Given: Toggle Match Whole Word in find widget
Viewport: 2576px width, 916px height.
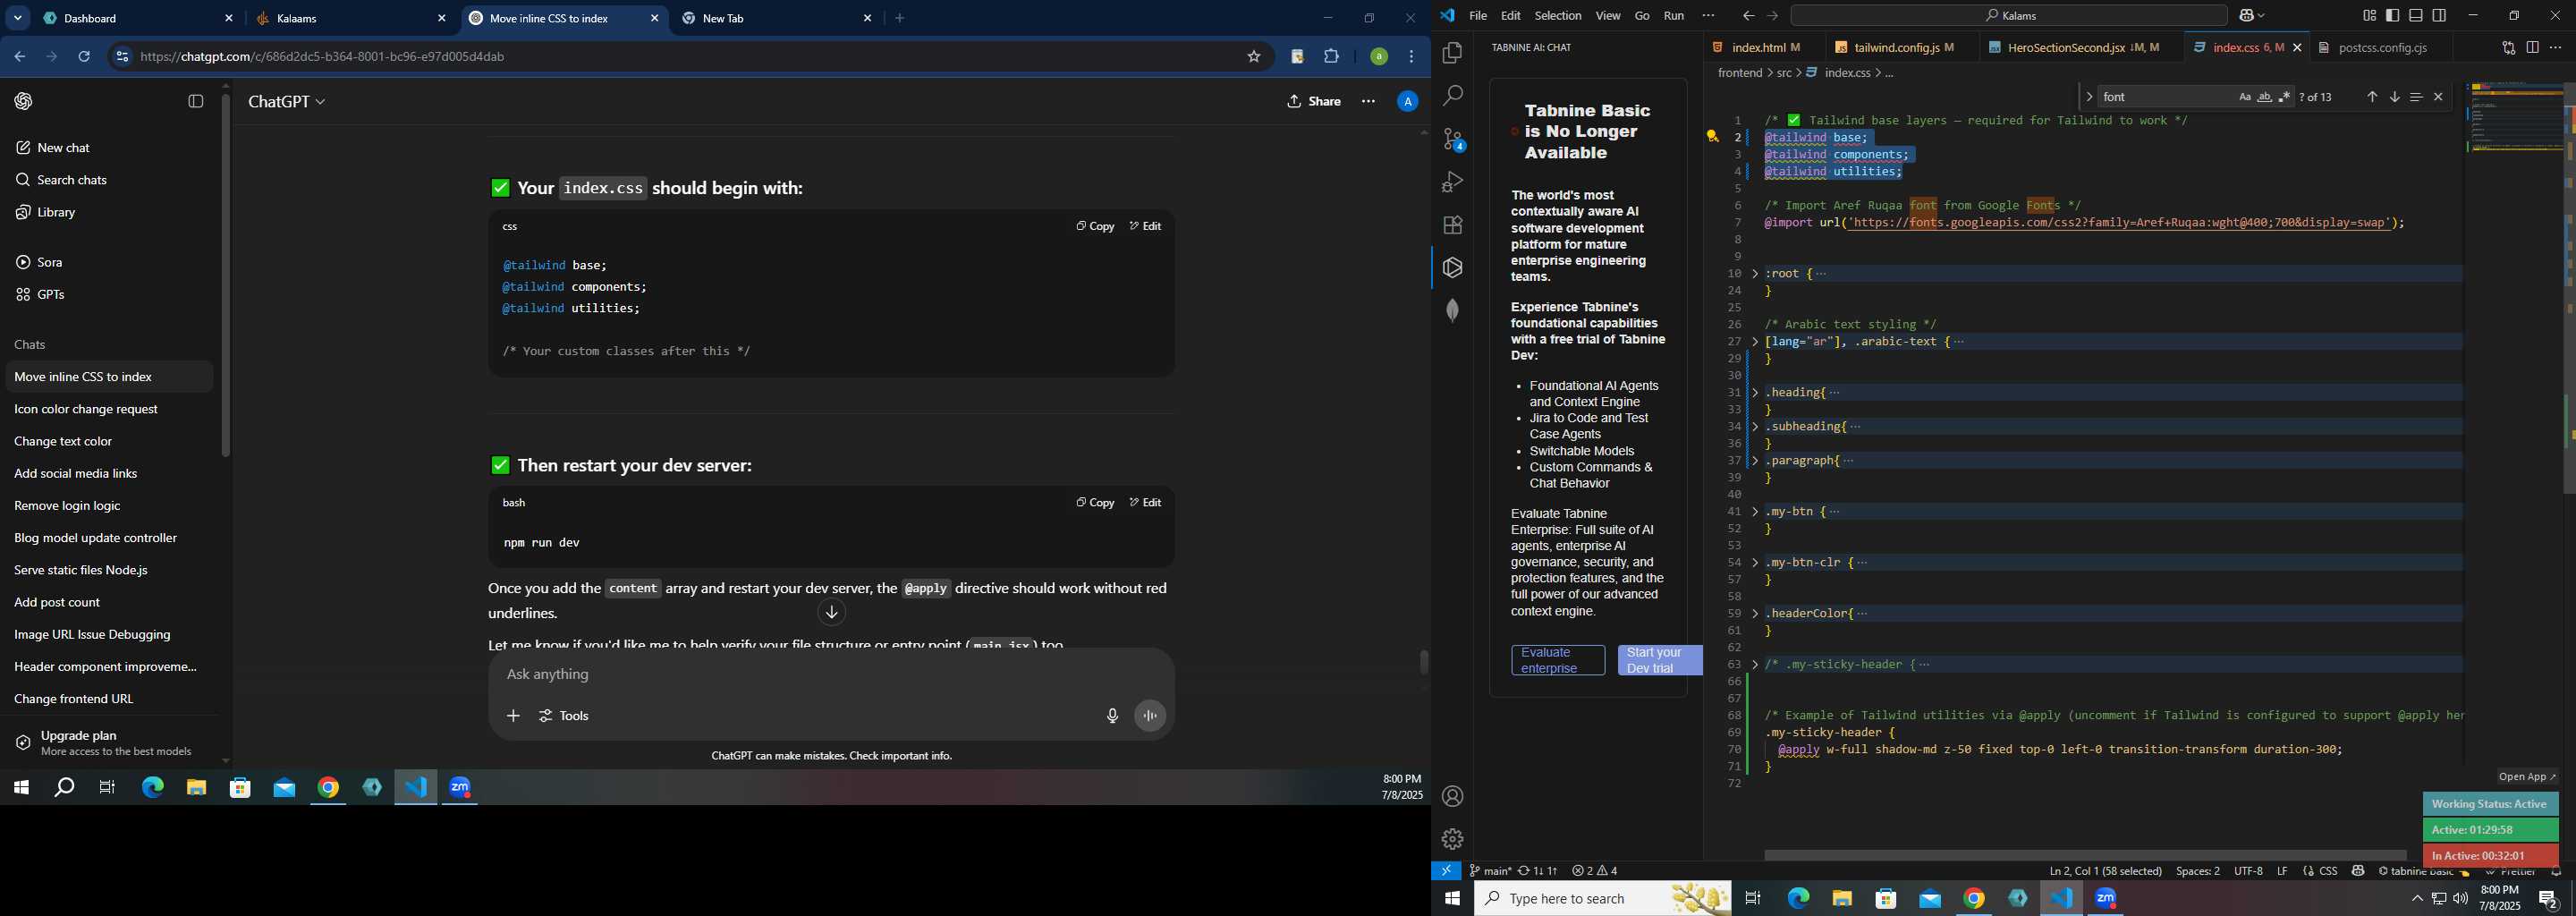Looking at the screenshot, I should point(2264,97).
